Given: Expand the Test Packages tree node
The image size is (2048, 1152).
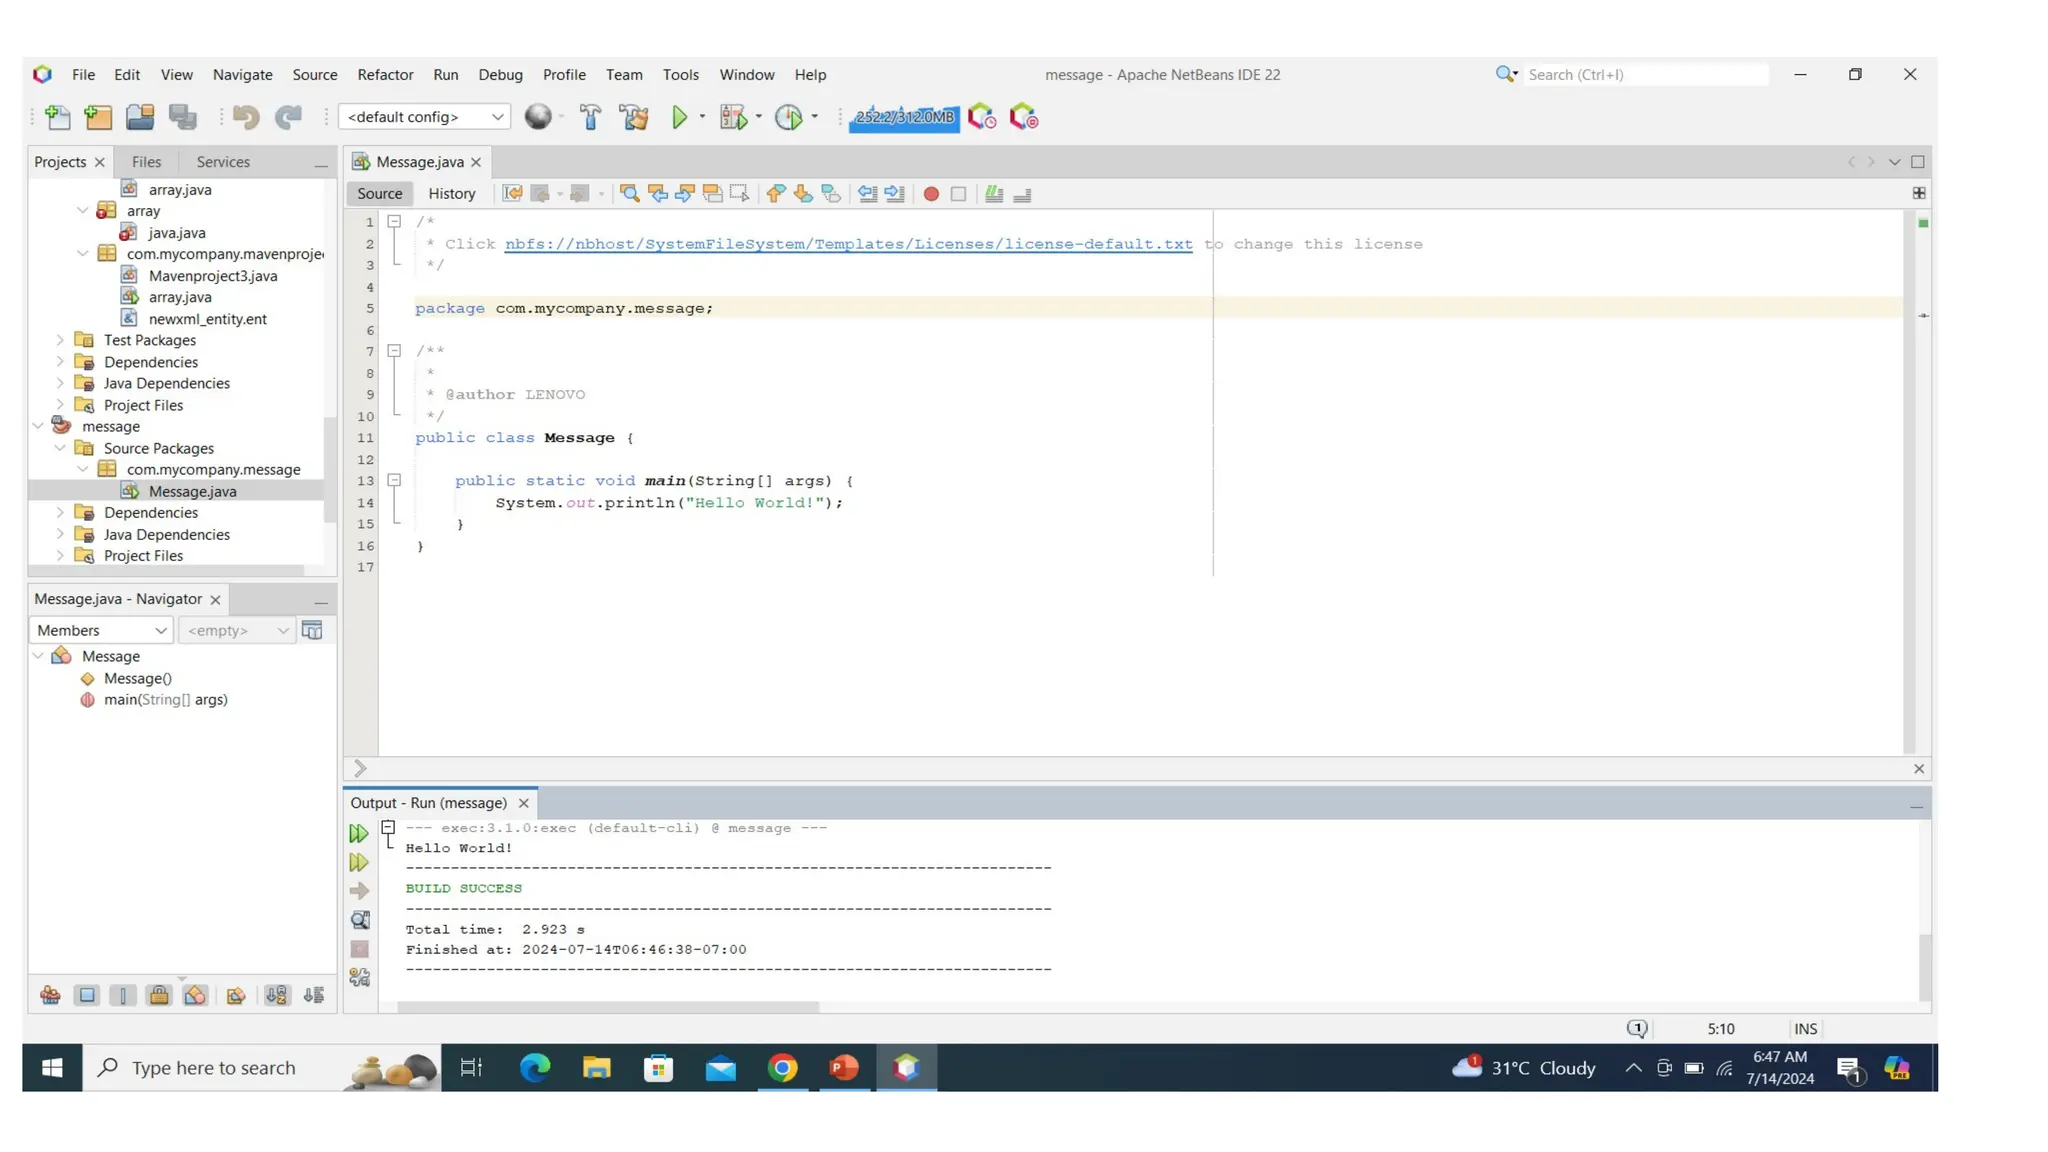Looking at the screenshot, I should click(60, 340).
